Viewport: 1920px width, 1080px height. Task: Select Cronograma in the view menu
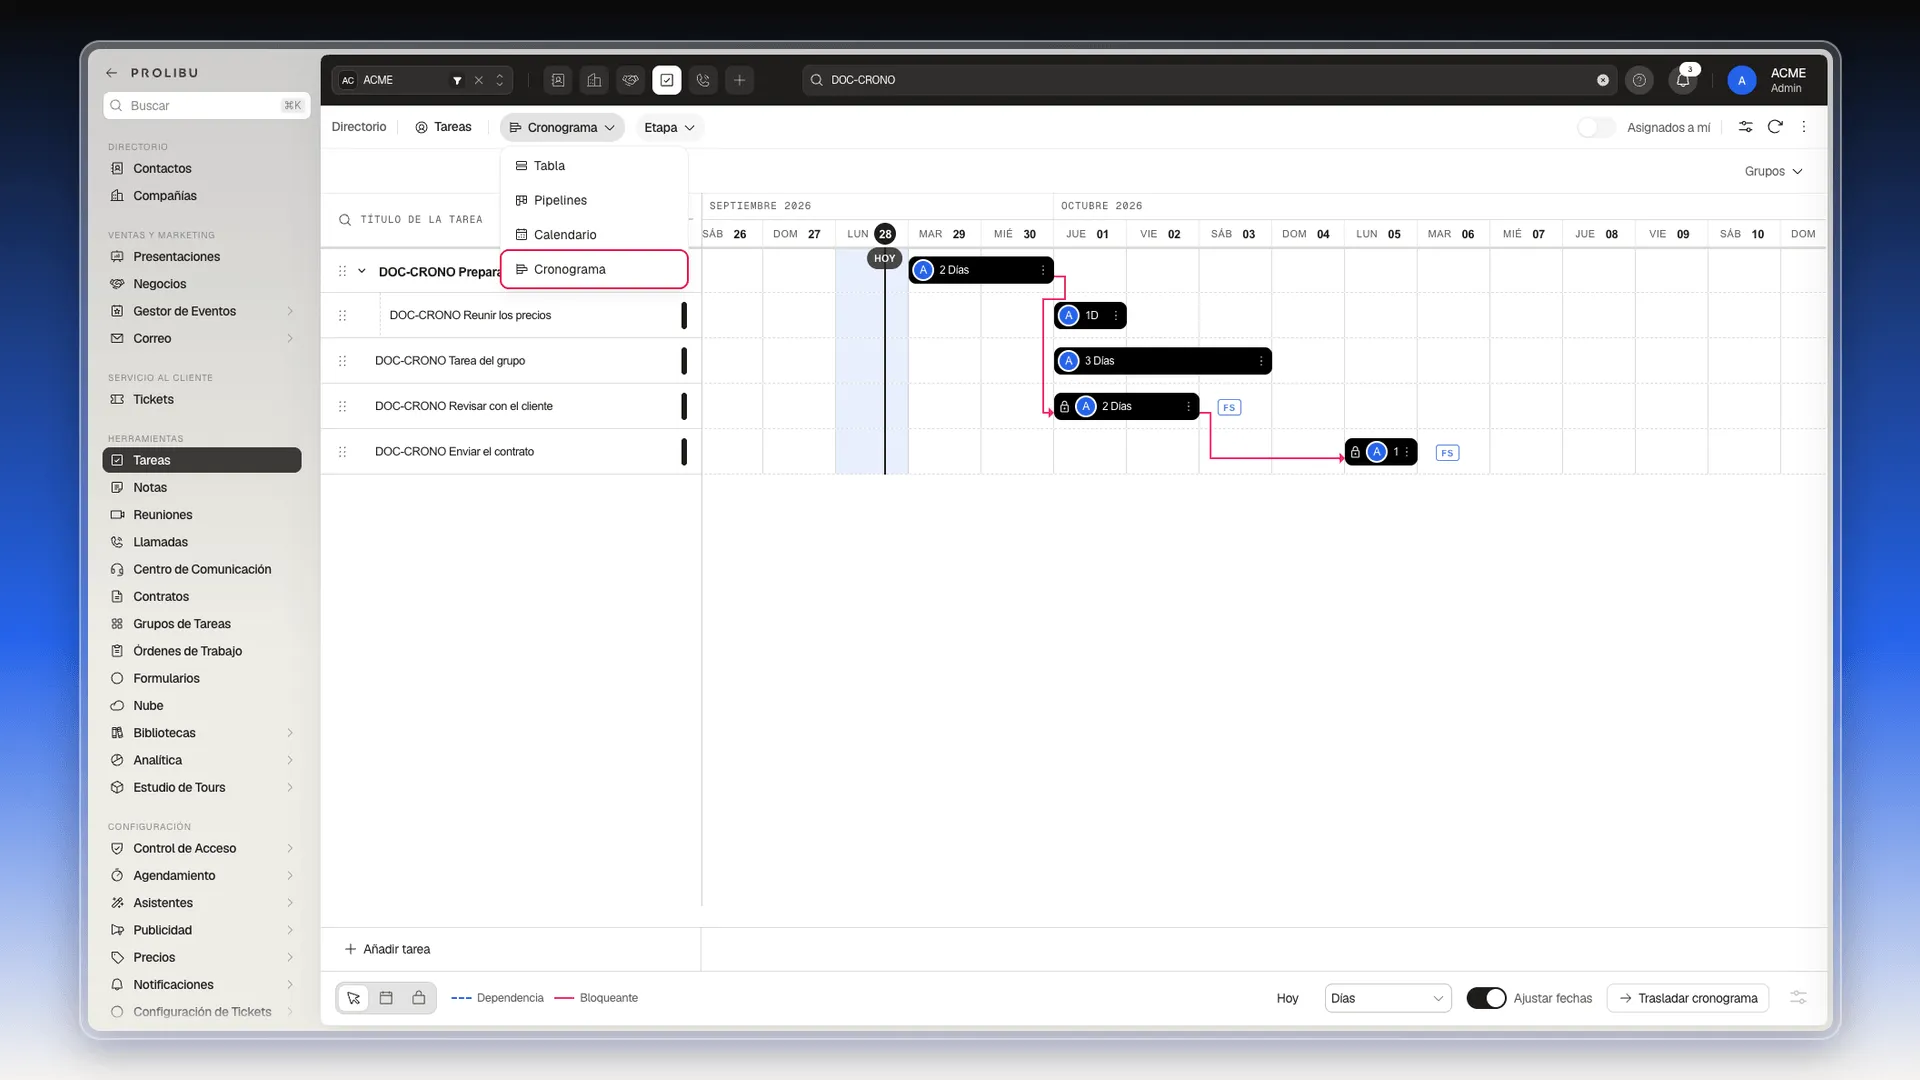click(x=594, y=269)
